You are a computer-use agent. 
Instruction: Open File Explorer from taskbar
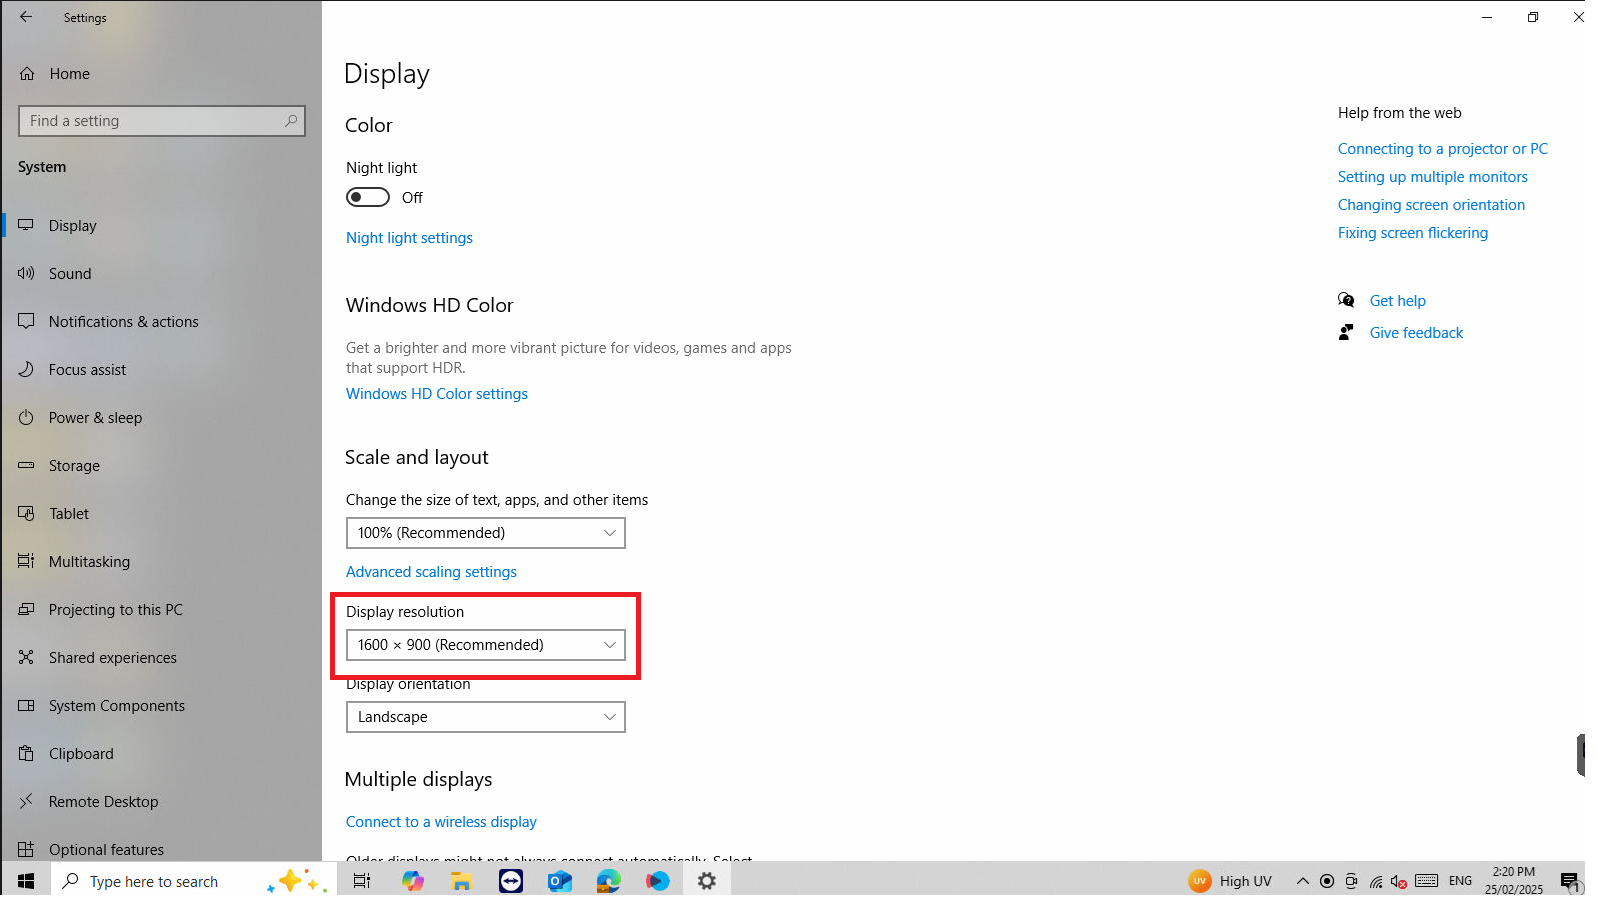click(x=461, y=881)
